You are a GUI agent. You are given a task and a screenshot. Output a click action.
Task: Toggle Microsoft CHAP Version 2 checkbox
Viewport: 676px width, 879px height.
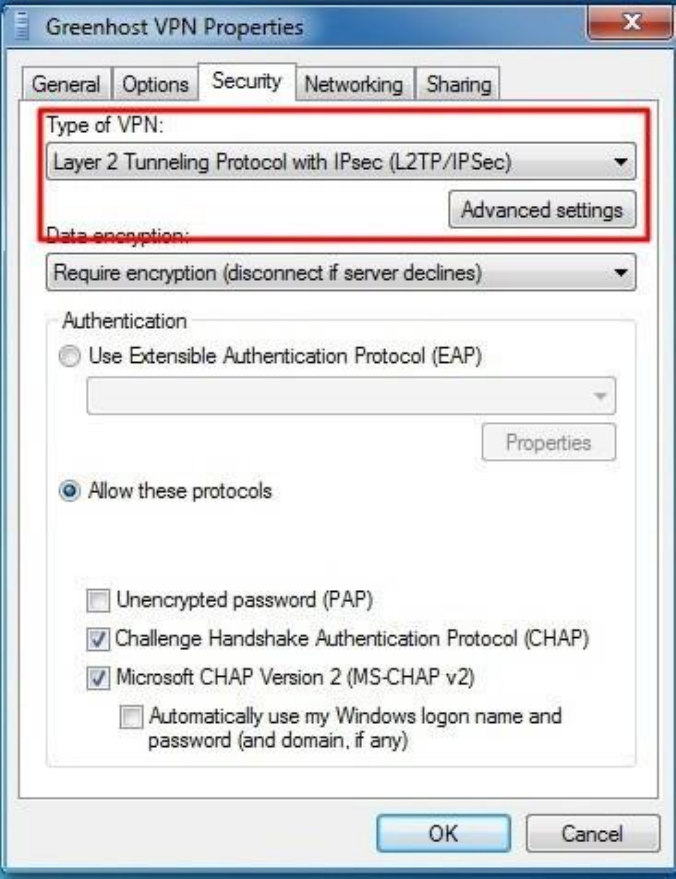(x=98, y=677)
